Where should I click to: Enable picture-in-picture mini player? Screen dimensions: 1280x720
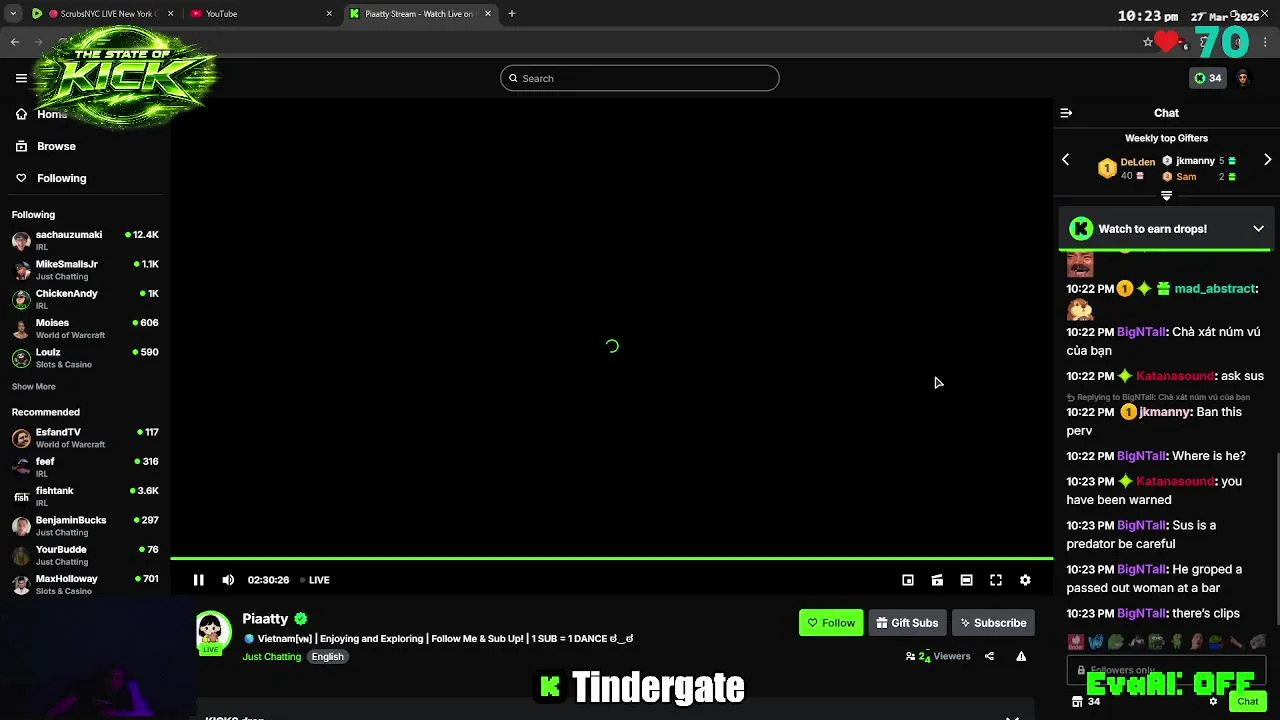coord(908,580)
